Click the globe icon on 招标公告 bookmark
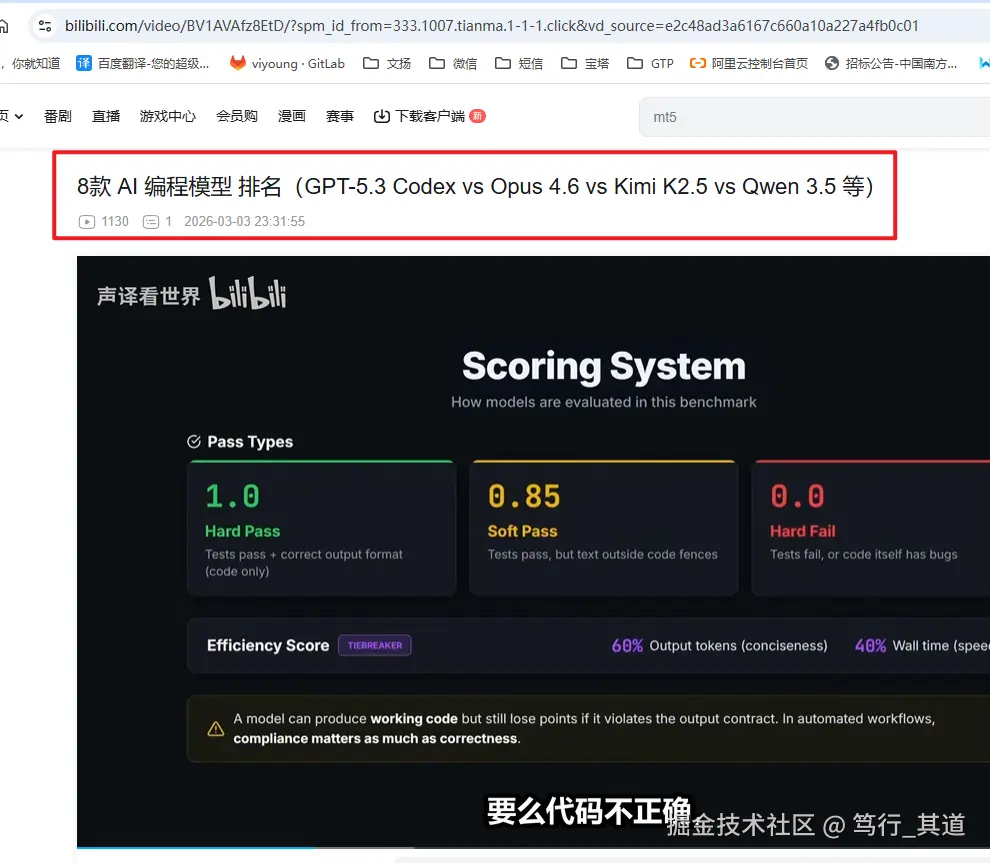Image resolution: width=990 pixels, height=863 pixels. [x=831, y=63]
